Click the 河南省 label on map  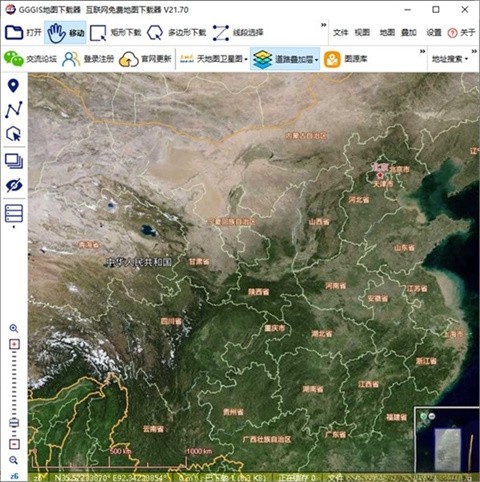(336, 286)
